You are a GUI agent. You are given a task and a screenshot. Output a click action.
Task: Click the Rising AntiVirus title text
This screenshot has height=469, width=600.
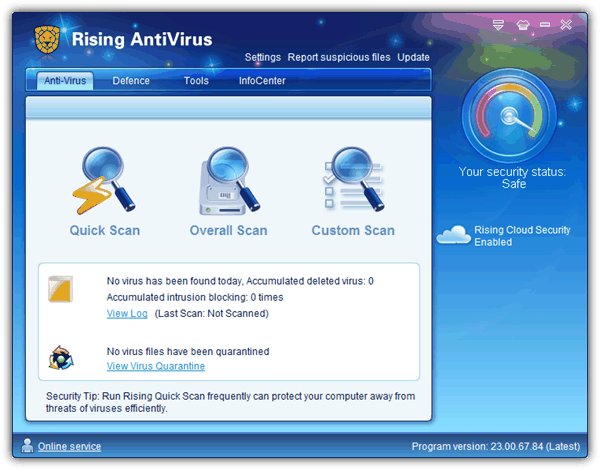click(142, 39)
